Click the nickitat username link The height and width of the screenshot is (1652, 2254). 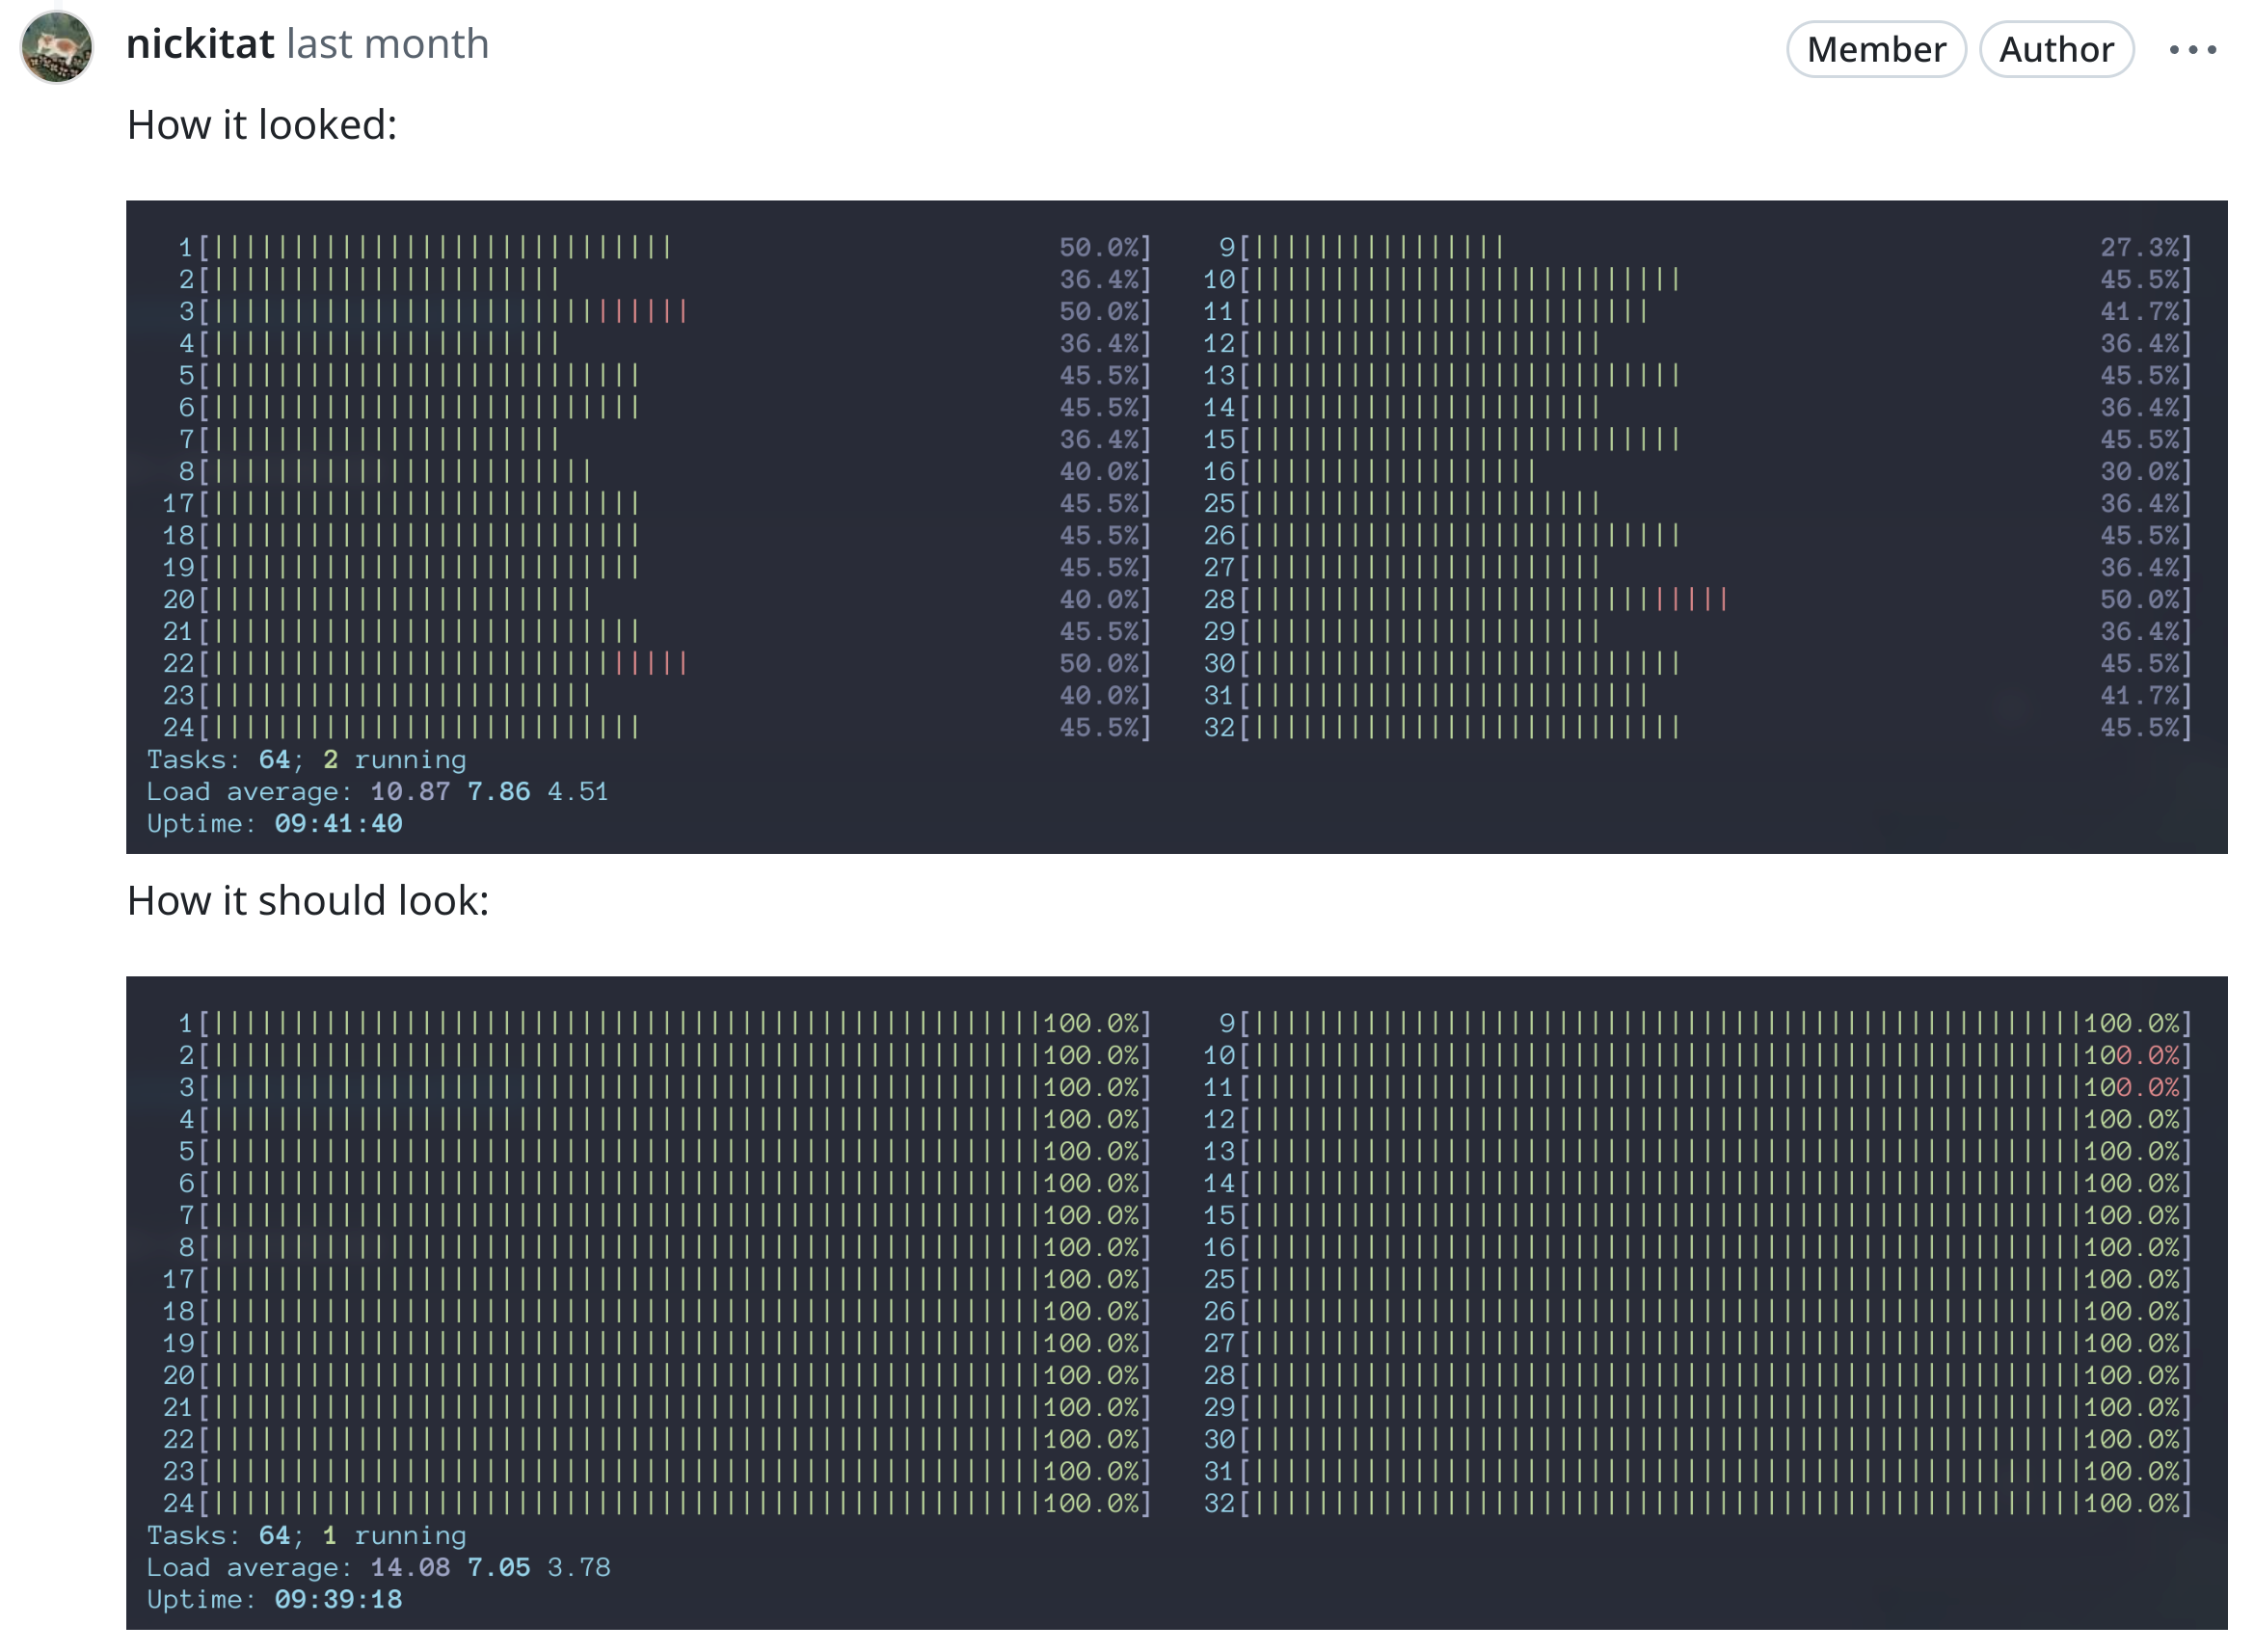tap(200, 44)
